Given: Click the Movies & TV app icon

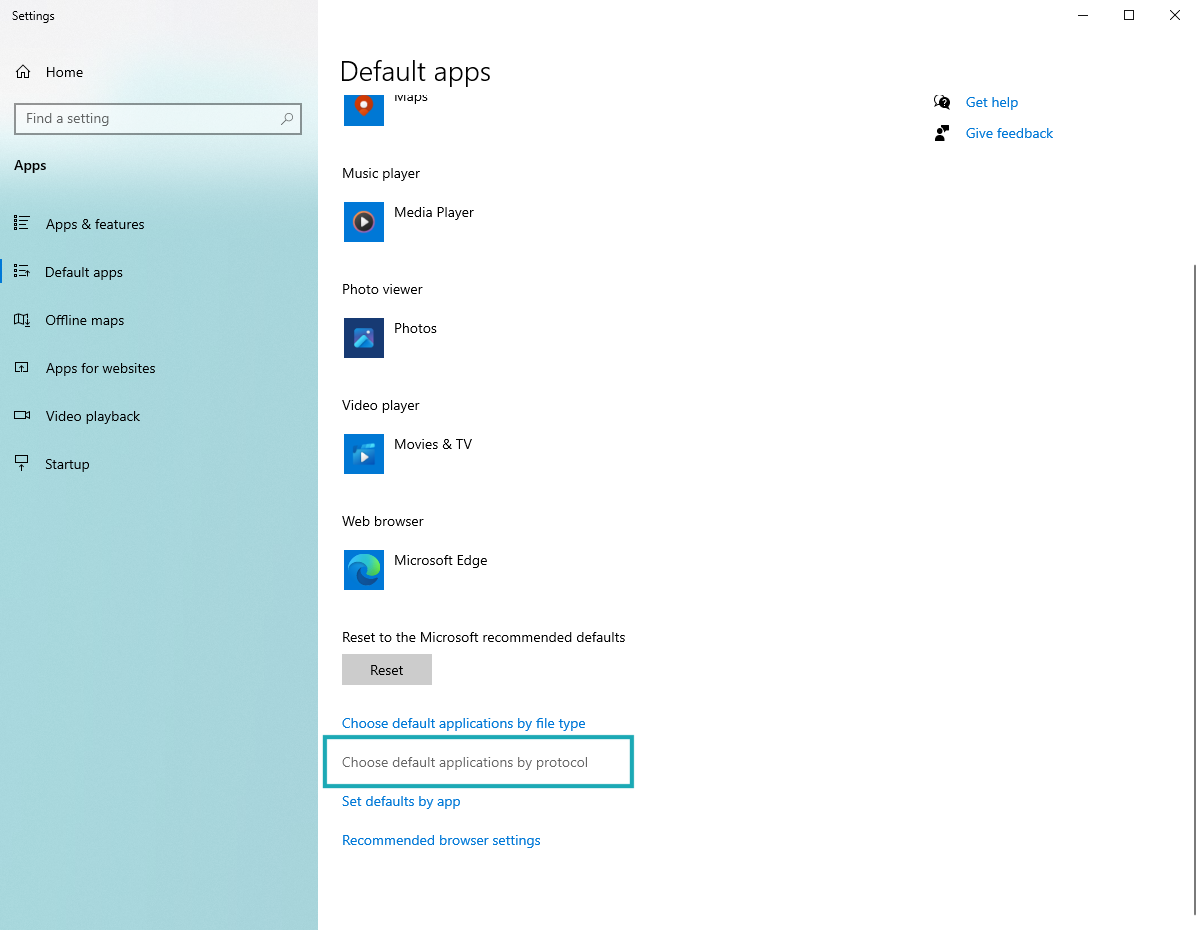Looking at the screenshot, I should pos(364,454).
